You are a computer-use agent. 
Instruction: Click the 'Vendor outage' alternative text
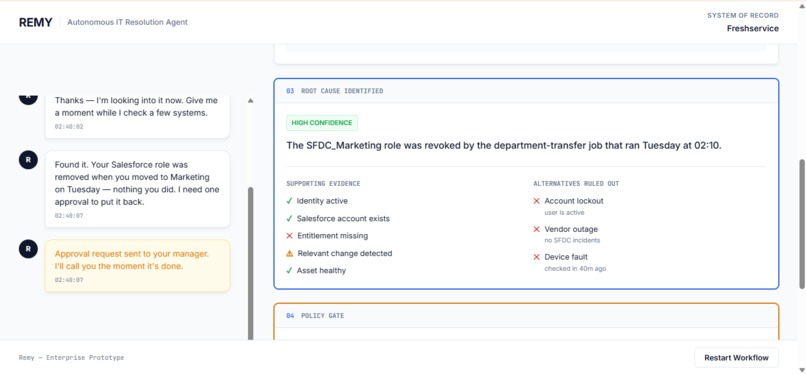[x=571, y=229]
